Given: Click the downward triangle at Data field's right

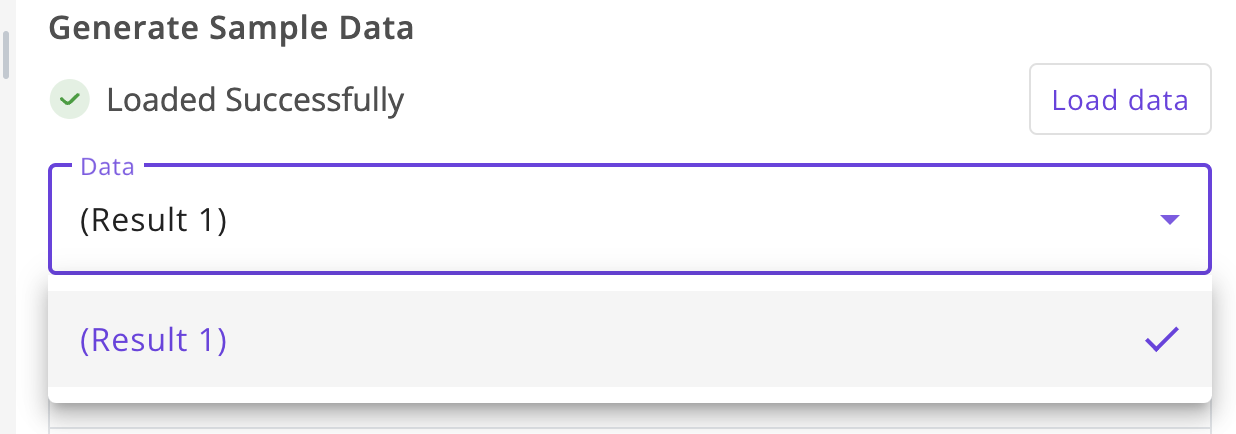Looking at the screenshot, I should [1169, 220].
